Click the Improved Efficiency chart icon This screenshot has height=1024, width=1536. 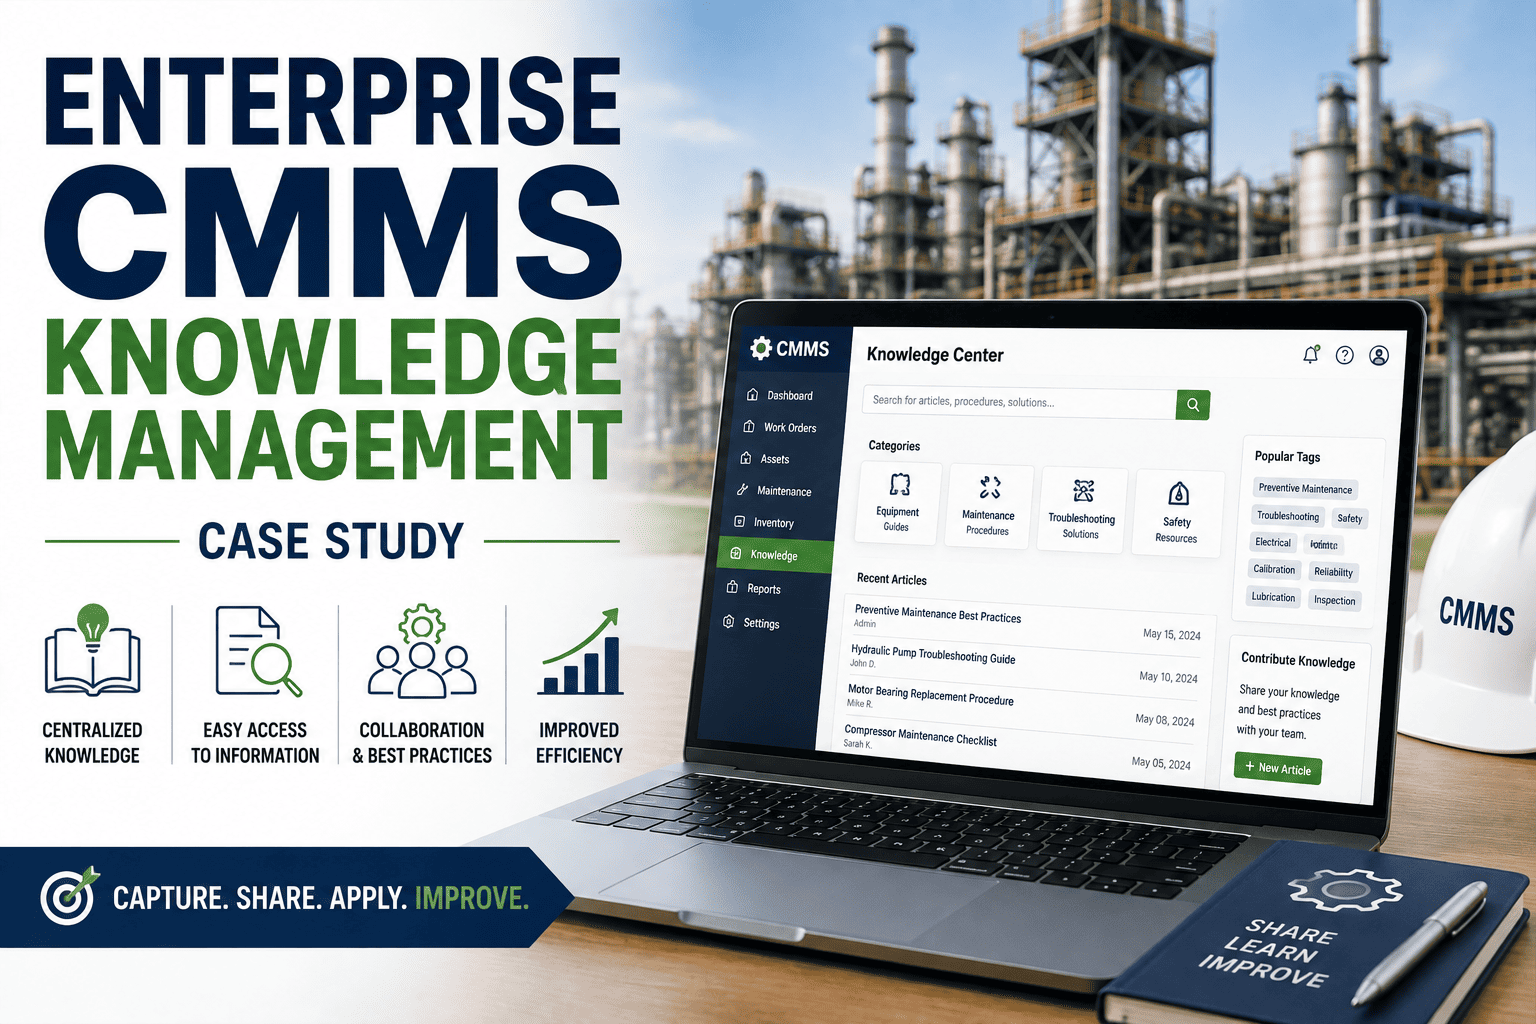pyautogui.click(x=580, y=650)
